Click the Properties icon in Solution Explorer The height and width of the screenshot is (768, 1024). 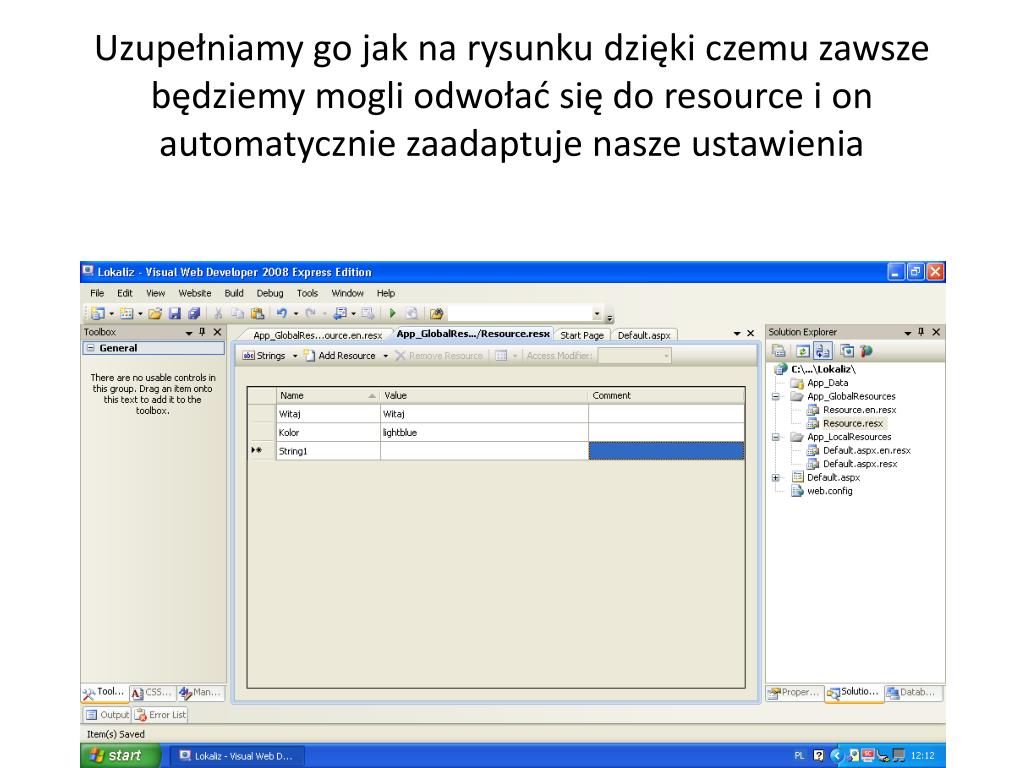(778, 351)
